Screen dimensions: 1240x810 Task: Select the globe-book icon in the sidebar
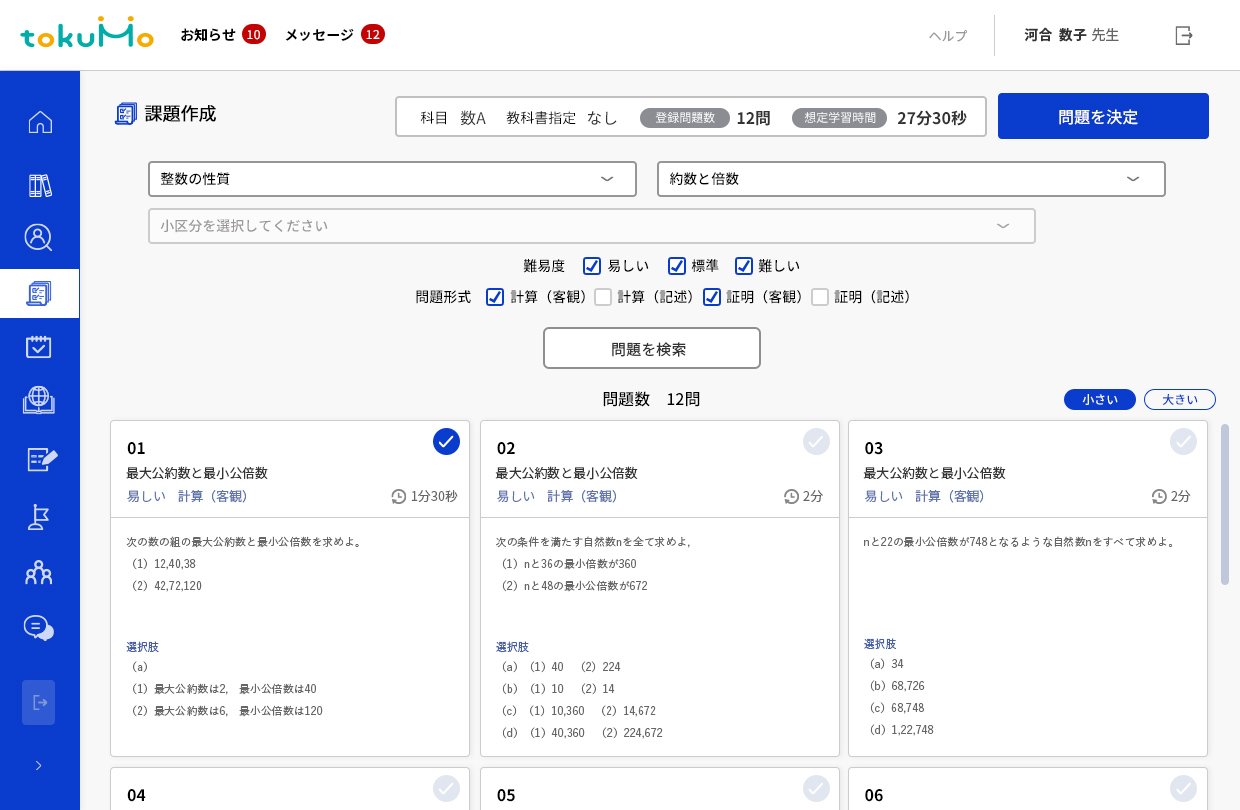pyautogui.click(x=39, y=400)
